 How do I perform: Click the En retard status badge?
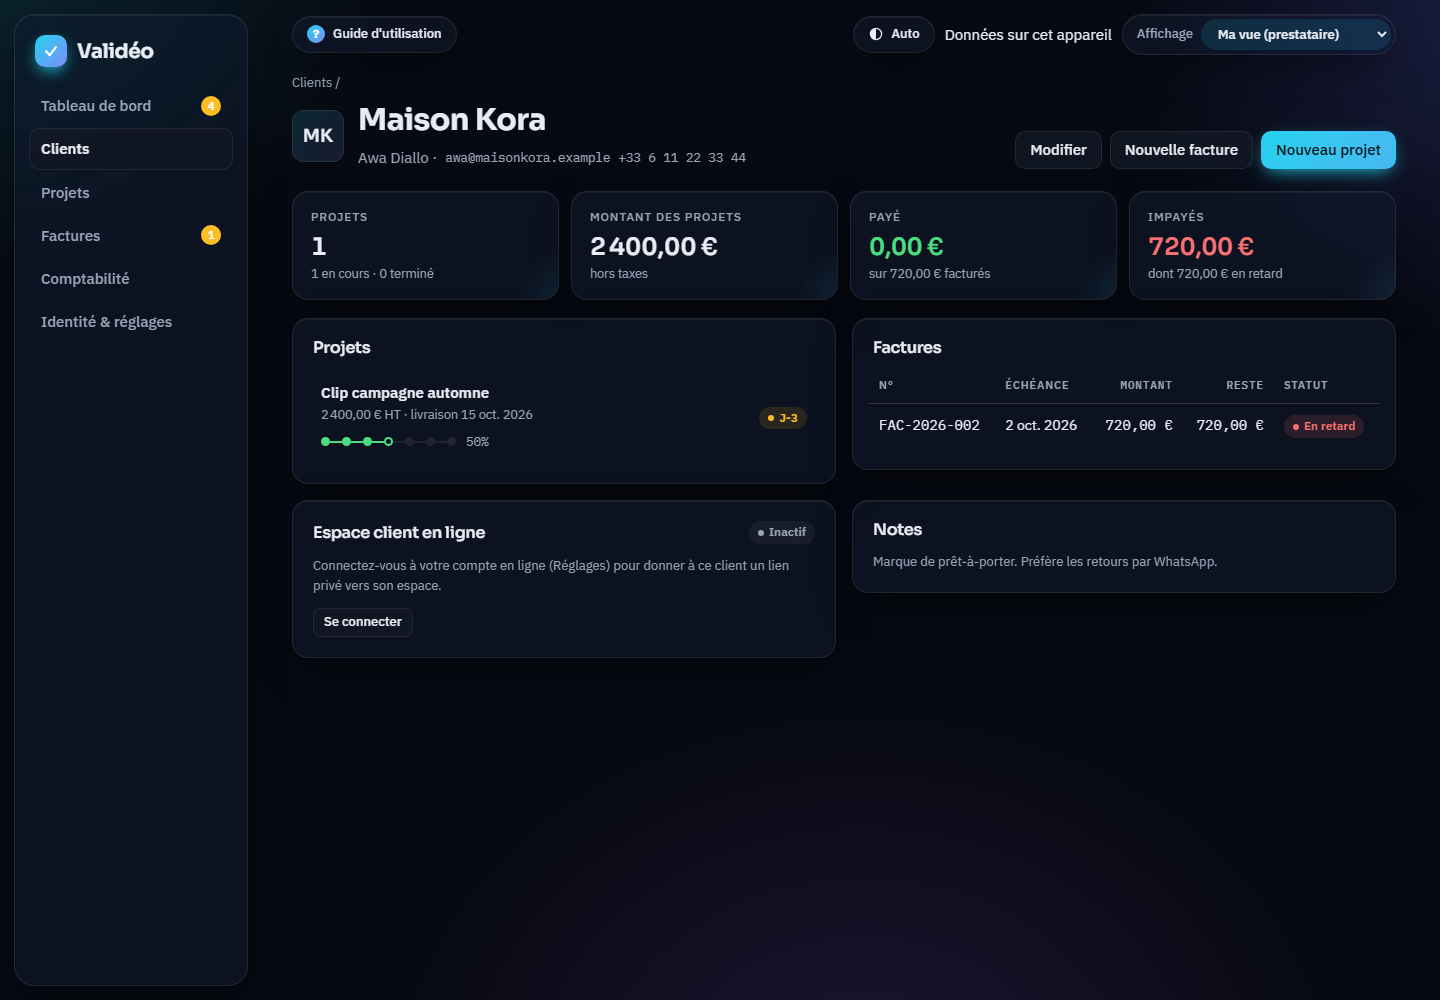[1324, 426]
